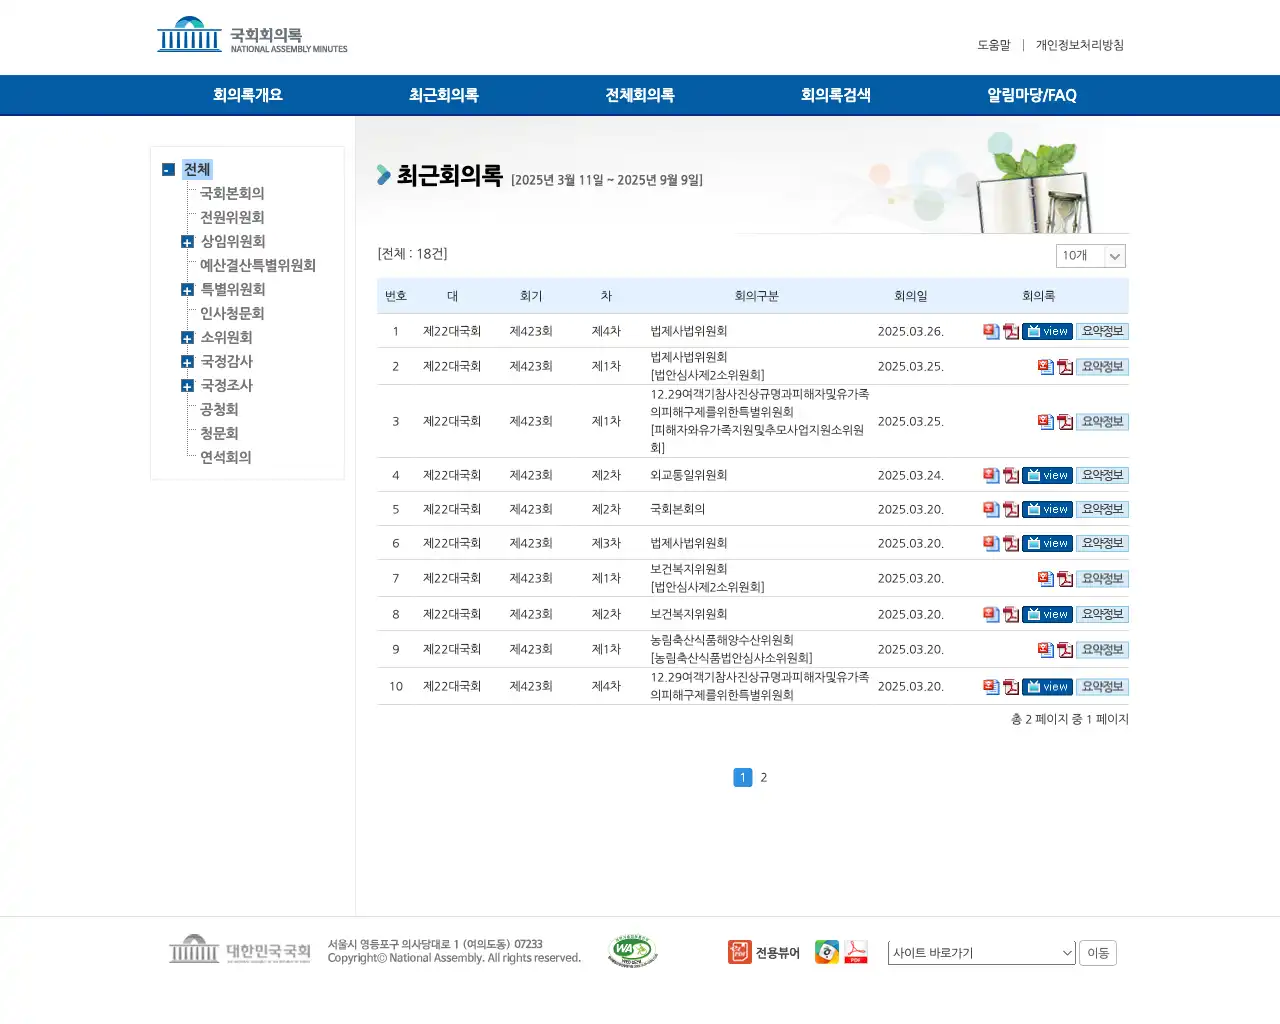Open PDF for row 3 12.29여객기참사 meeting
Screen dimensions: 1280x1024
(1066, 422)
